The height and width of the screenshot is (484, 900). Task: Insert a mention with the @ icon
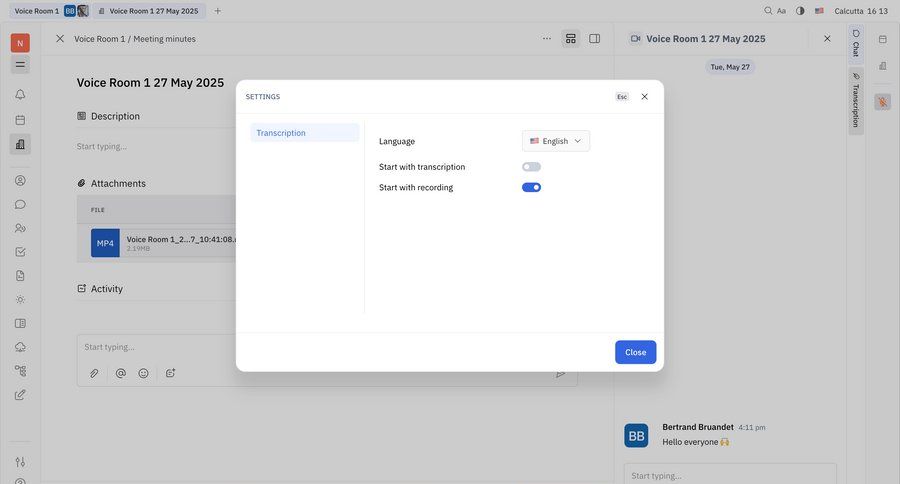pyautogui.click(x=120, y=373)
